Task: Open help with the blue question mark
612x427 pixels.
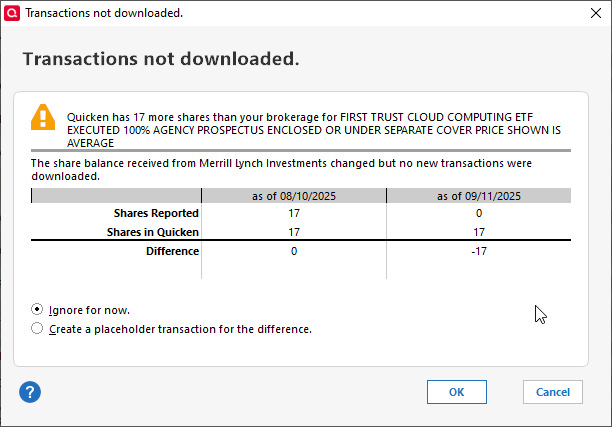Action: tap(30, 391)
